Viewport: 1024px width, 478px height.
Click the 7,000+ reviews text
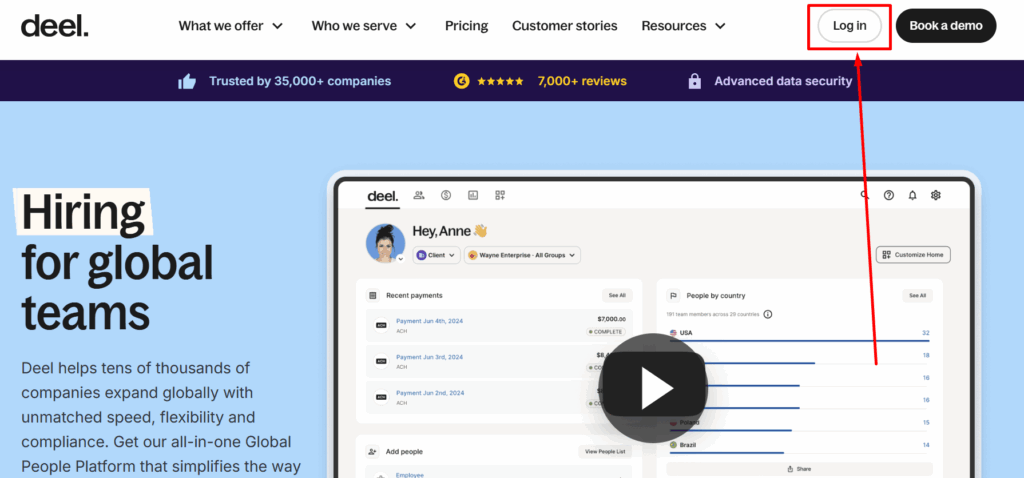click(x=582, y=82)
